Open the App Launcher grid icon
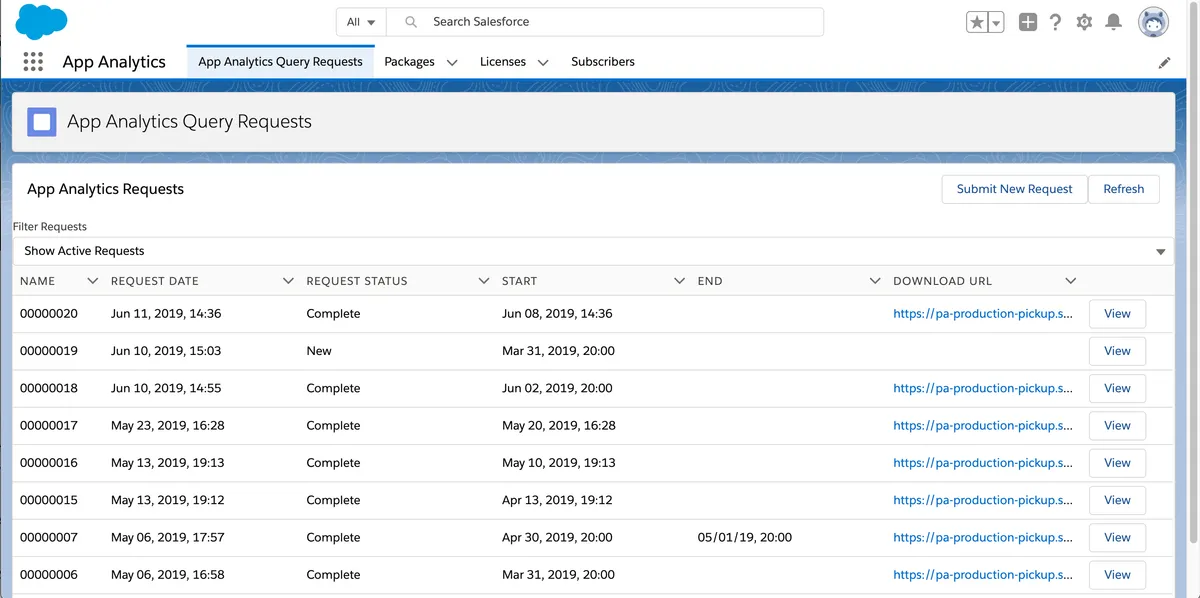Viewport: 1200px width, 598px height. coord(33,62)
